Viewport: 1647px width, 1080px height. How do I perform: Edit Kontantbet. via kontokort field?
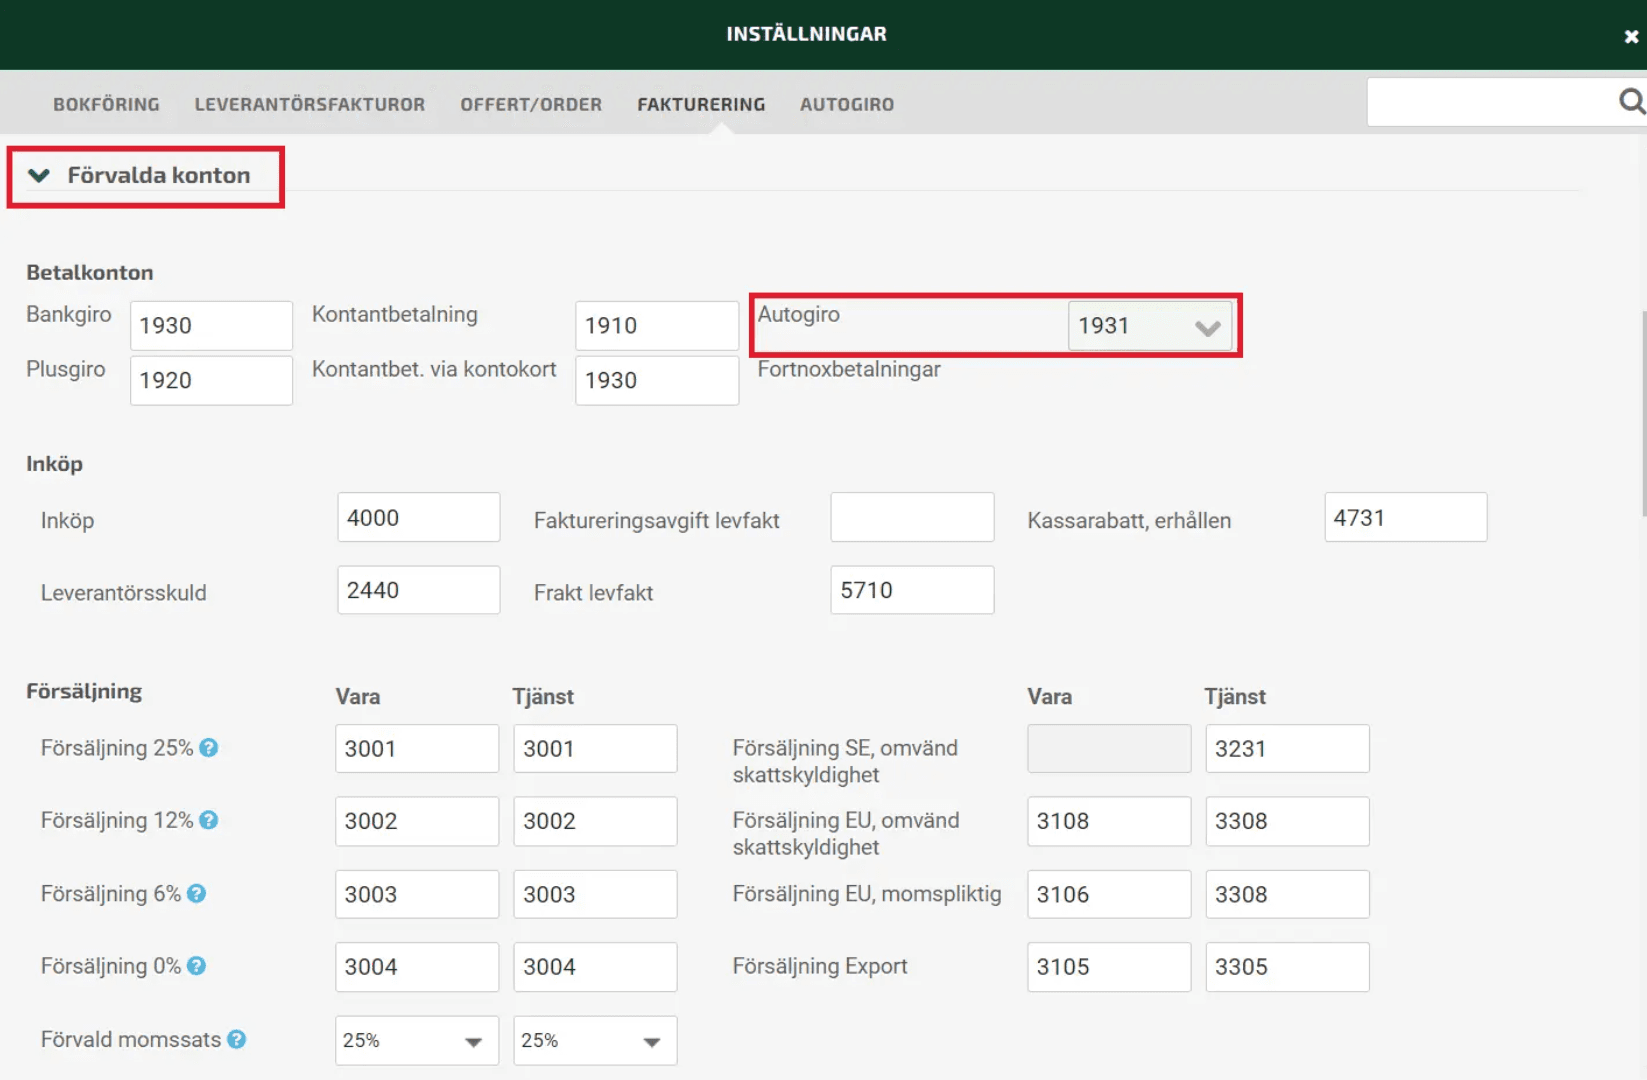tap(657, 381)
